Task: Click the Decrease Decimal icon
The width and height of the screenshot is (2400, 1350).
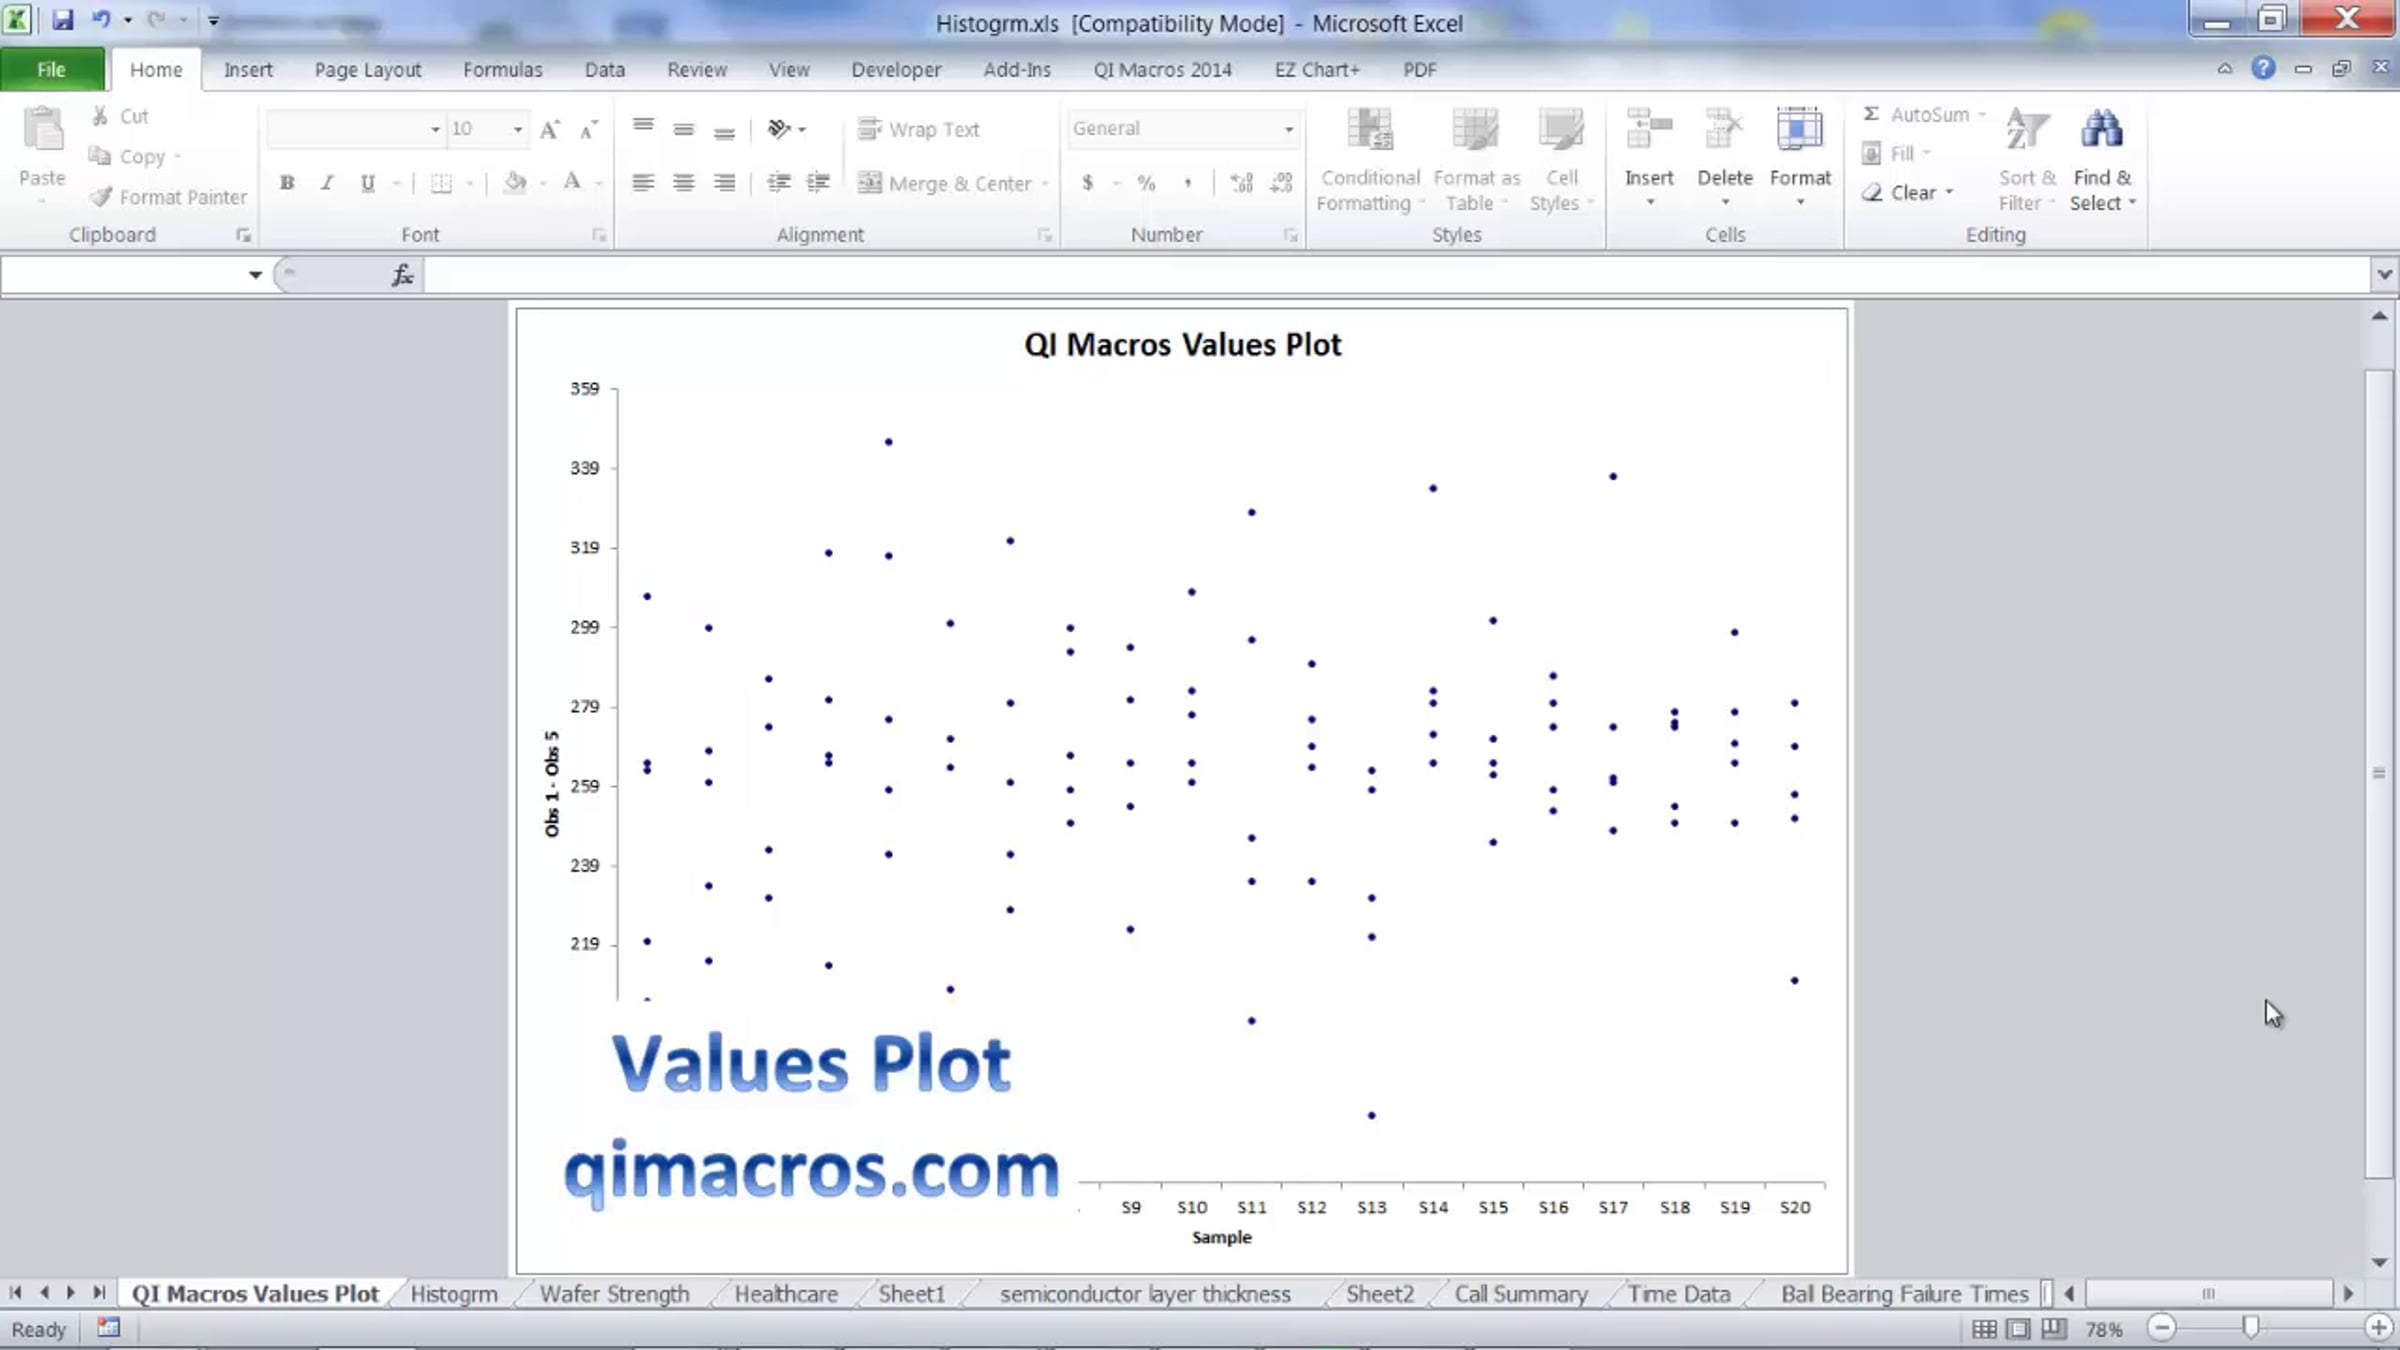Action: click(x=1281, y=183)
